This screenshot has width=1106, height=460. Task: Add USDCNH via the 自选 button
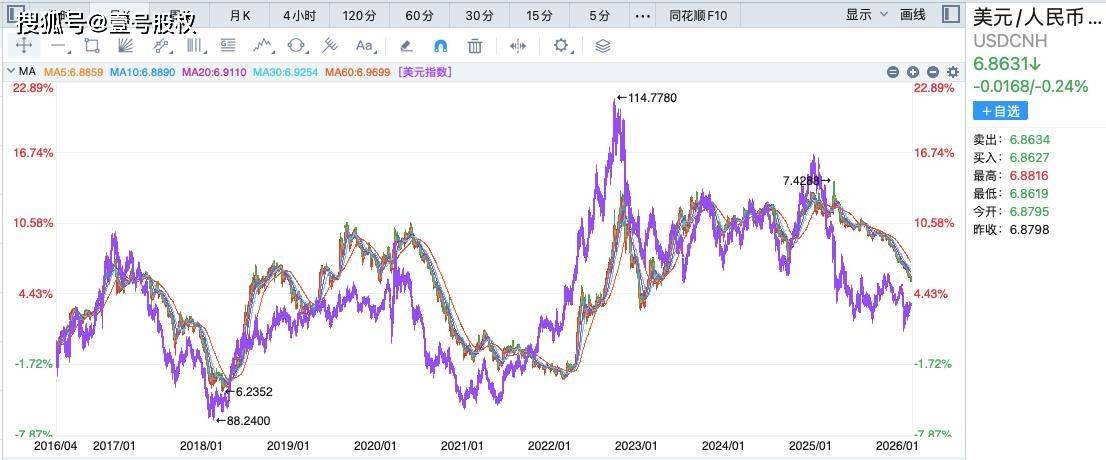coord(1000,111)
